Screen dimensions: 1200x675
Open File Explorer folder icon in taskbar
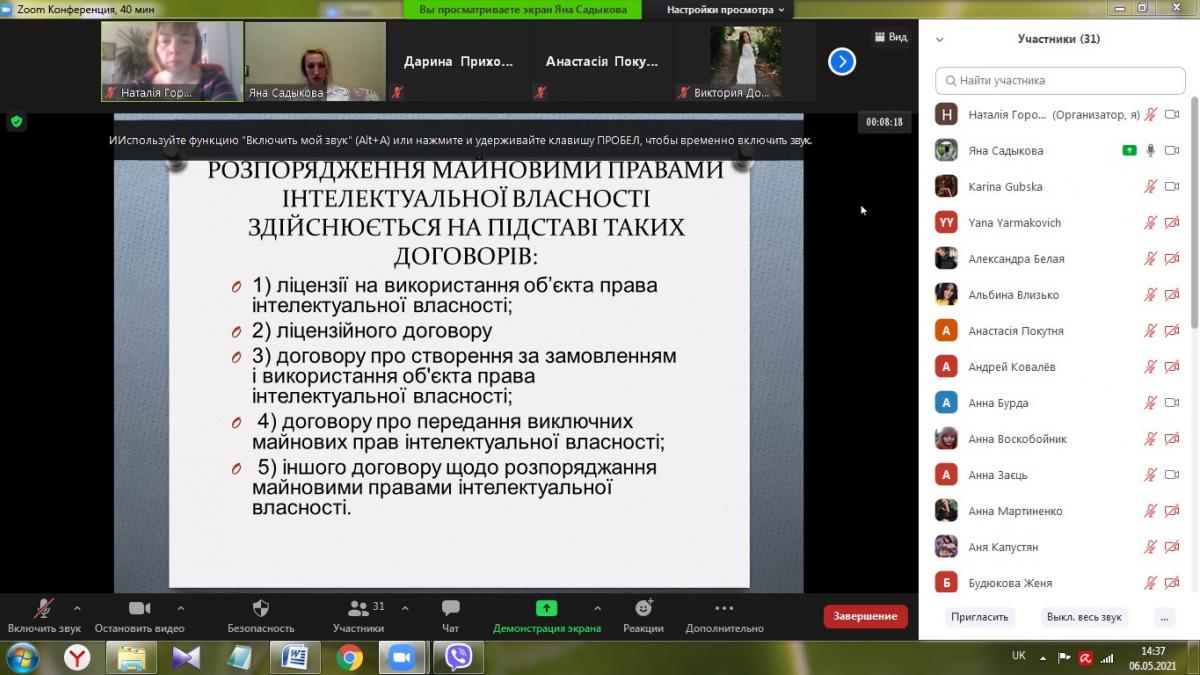131,657
